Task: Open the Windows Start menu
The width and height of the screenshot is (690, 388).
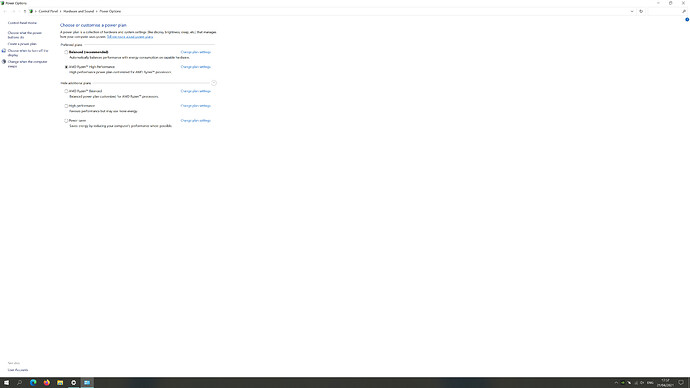Action: (x=6, y=383)
